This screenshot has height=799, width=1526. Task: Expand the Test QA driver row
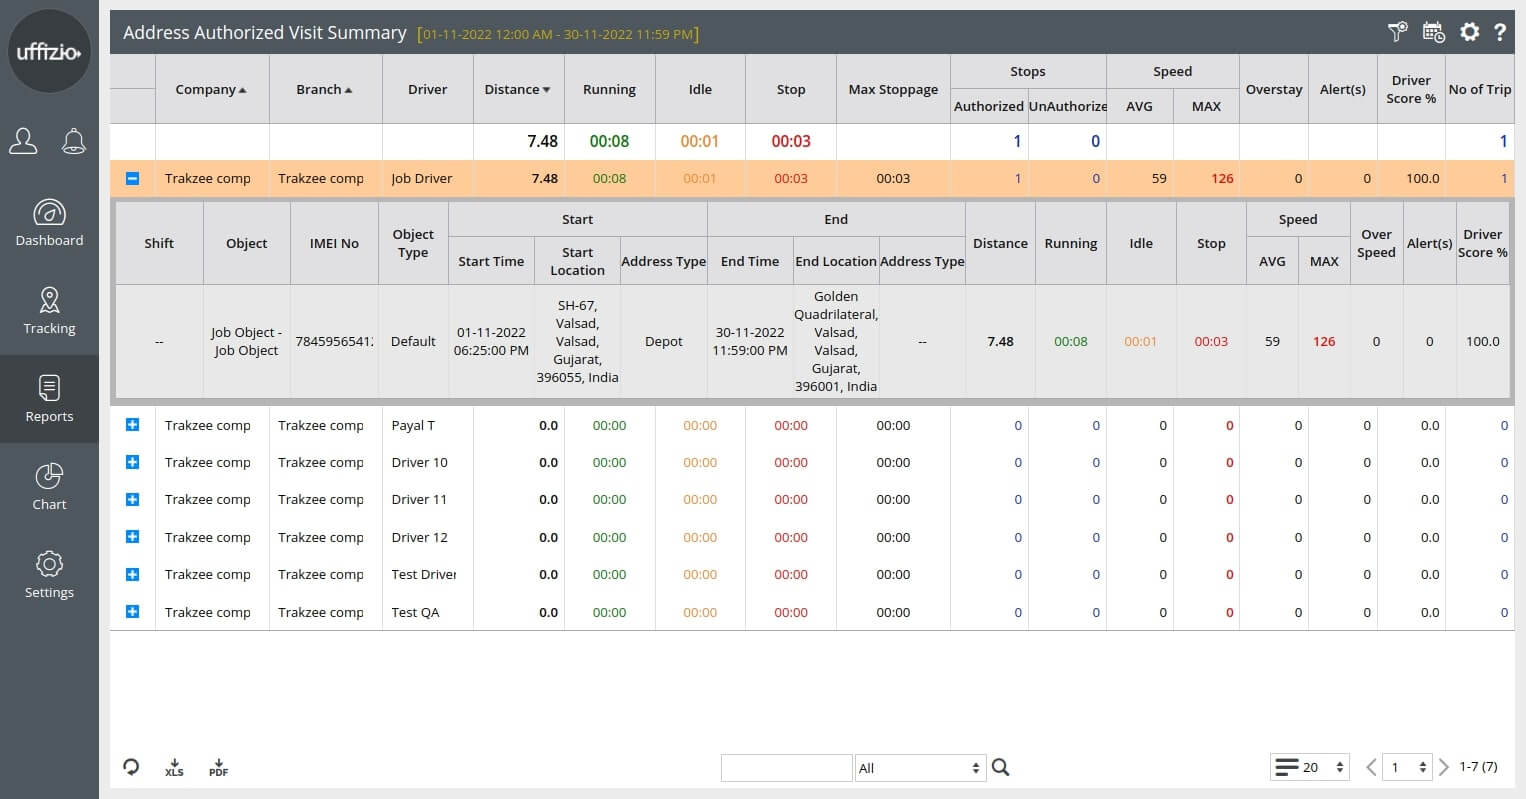132,612
